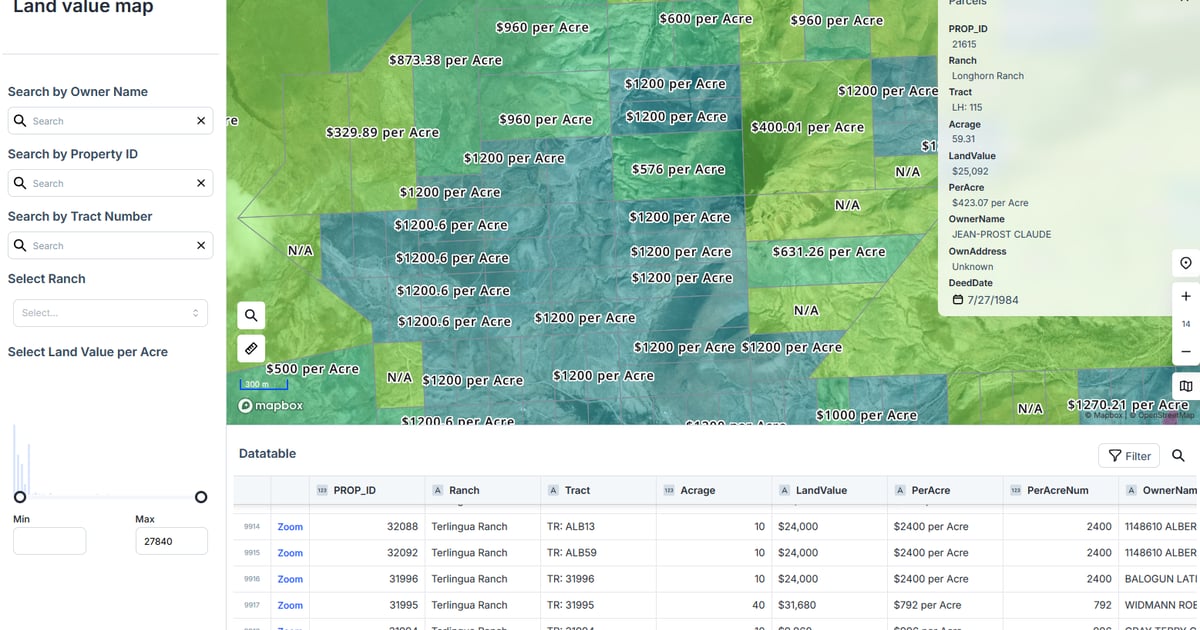The image size is (1200, 630).
Task: Click the Mapbox logo on the map
Action: 270,405
